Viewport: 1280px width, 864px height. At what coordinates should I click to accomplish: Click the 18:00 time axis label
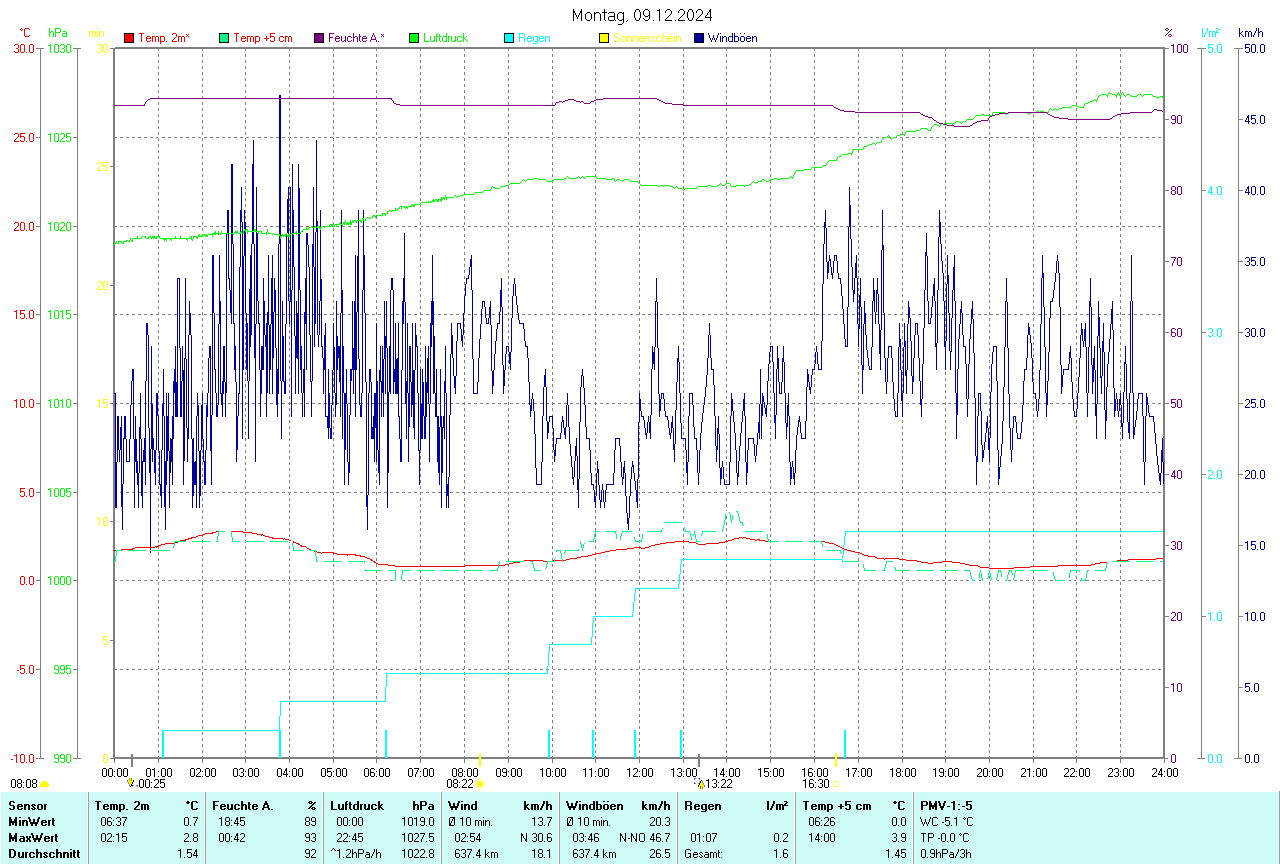[902, 773]
